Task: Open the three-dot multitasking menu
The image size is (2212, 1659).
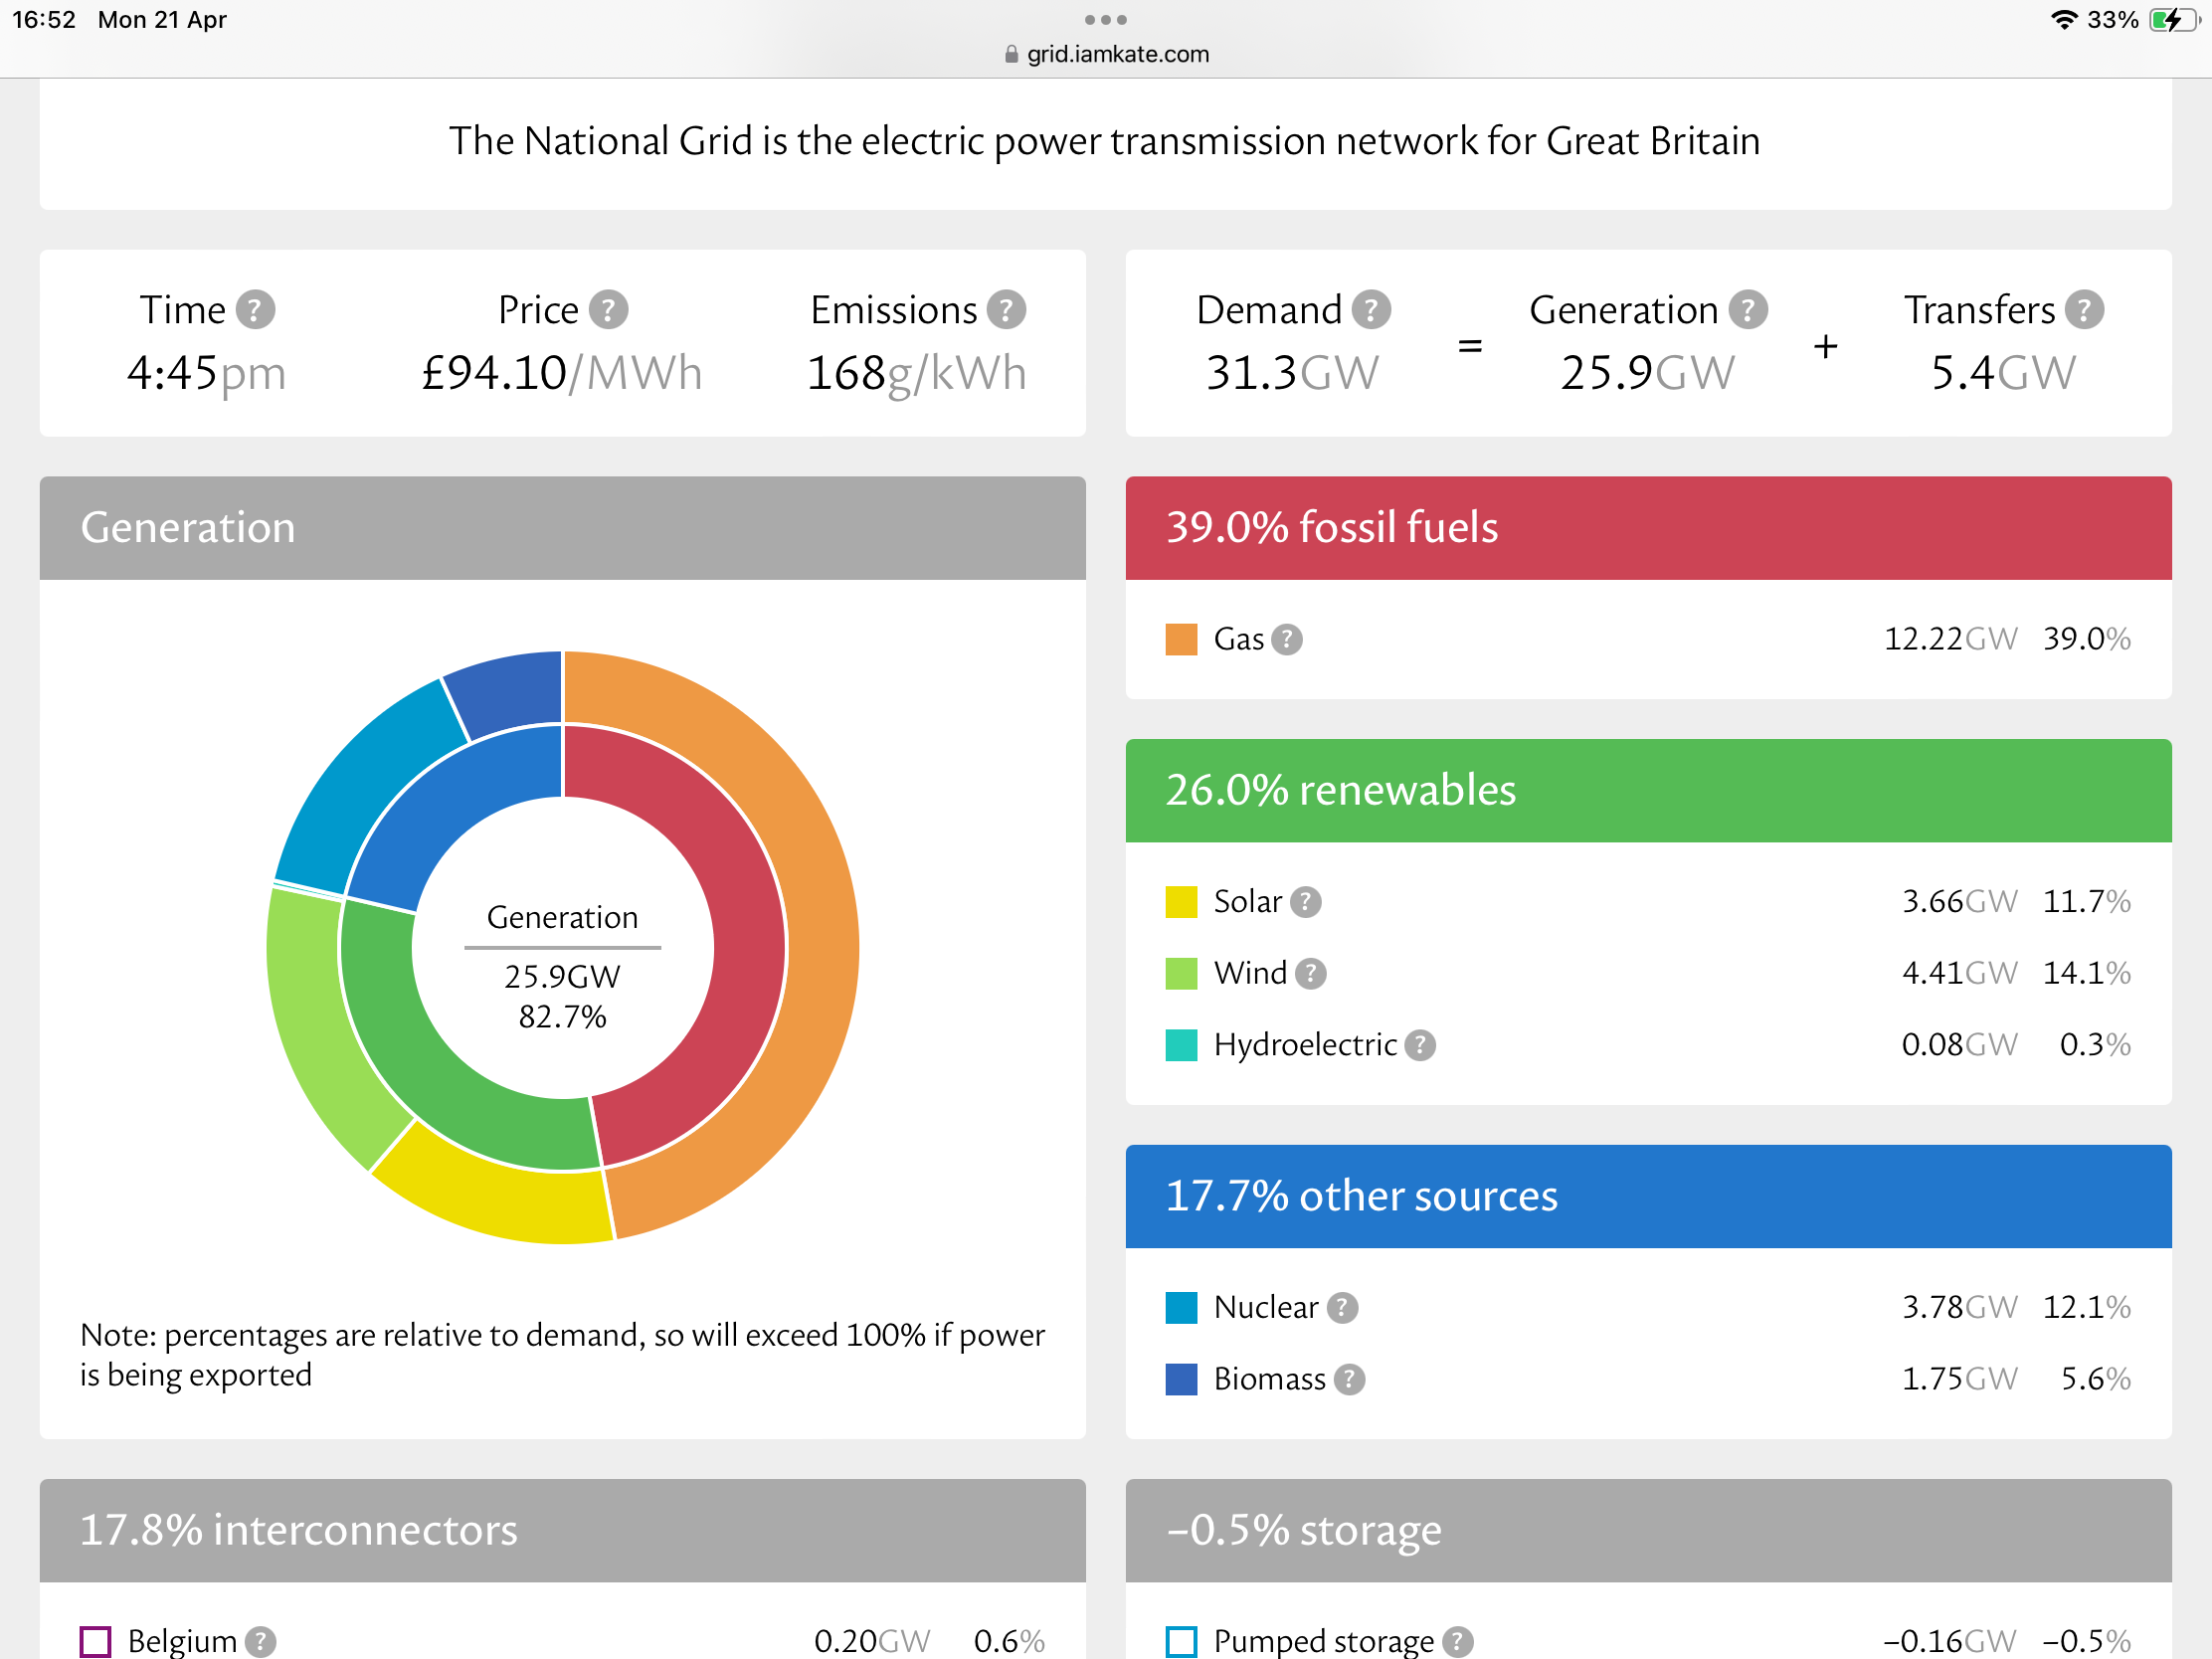Action: tap(1106, 20)
